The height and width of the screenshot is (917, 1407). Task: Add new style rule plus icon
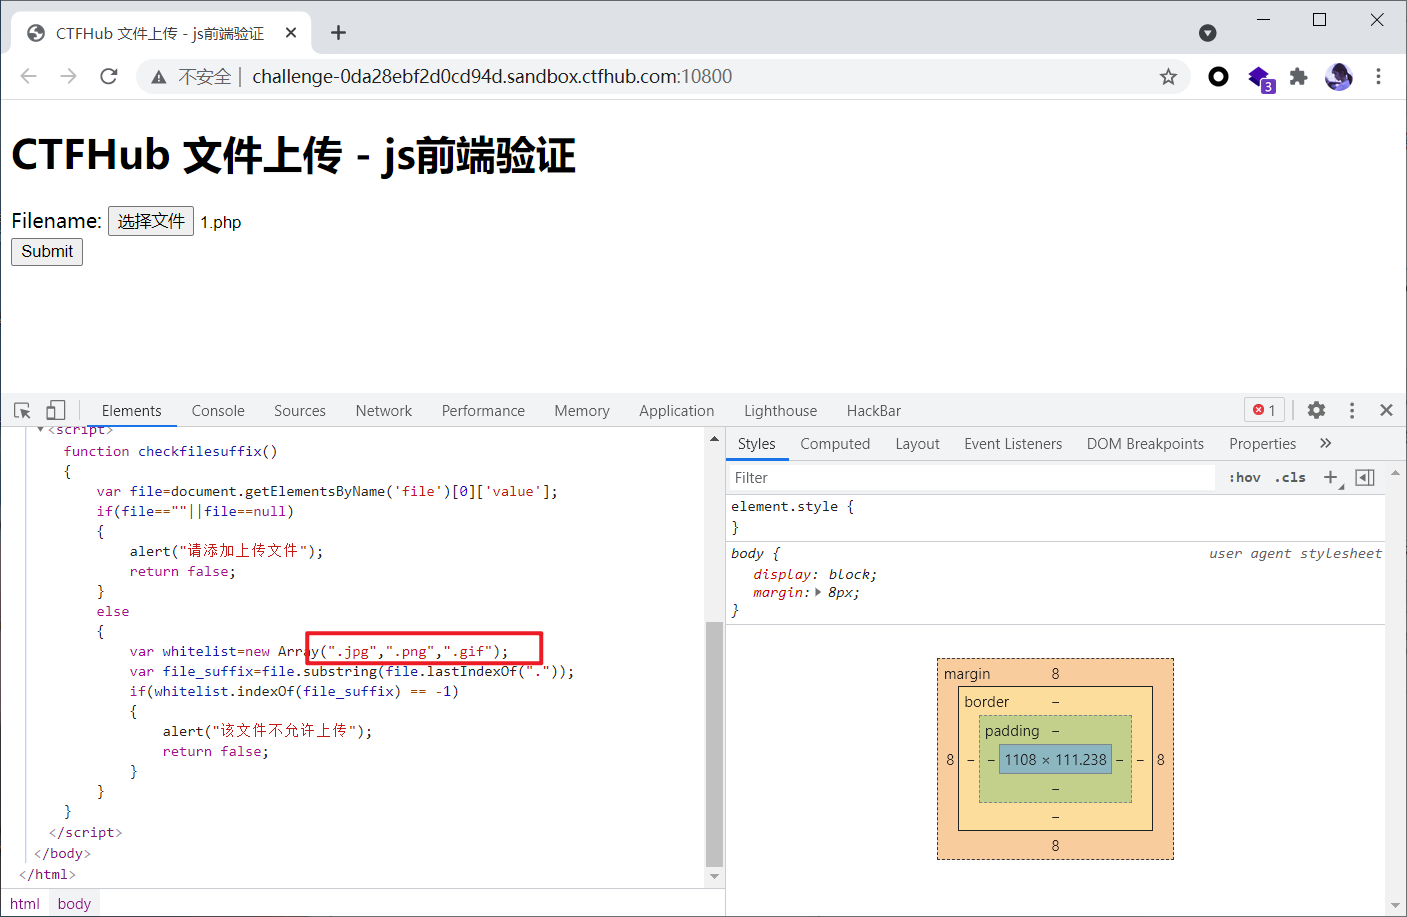pyautogui.click(x=1331, y=478)
